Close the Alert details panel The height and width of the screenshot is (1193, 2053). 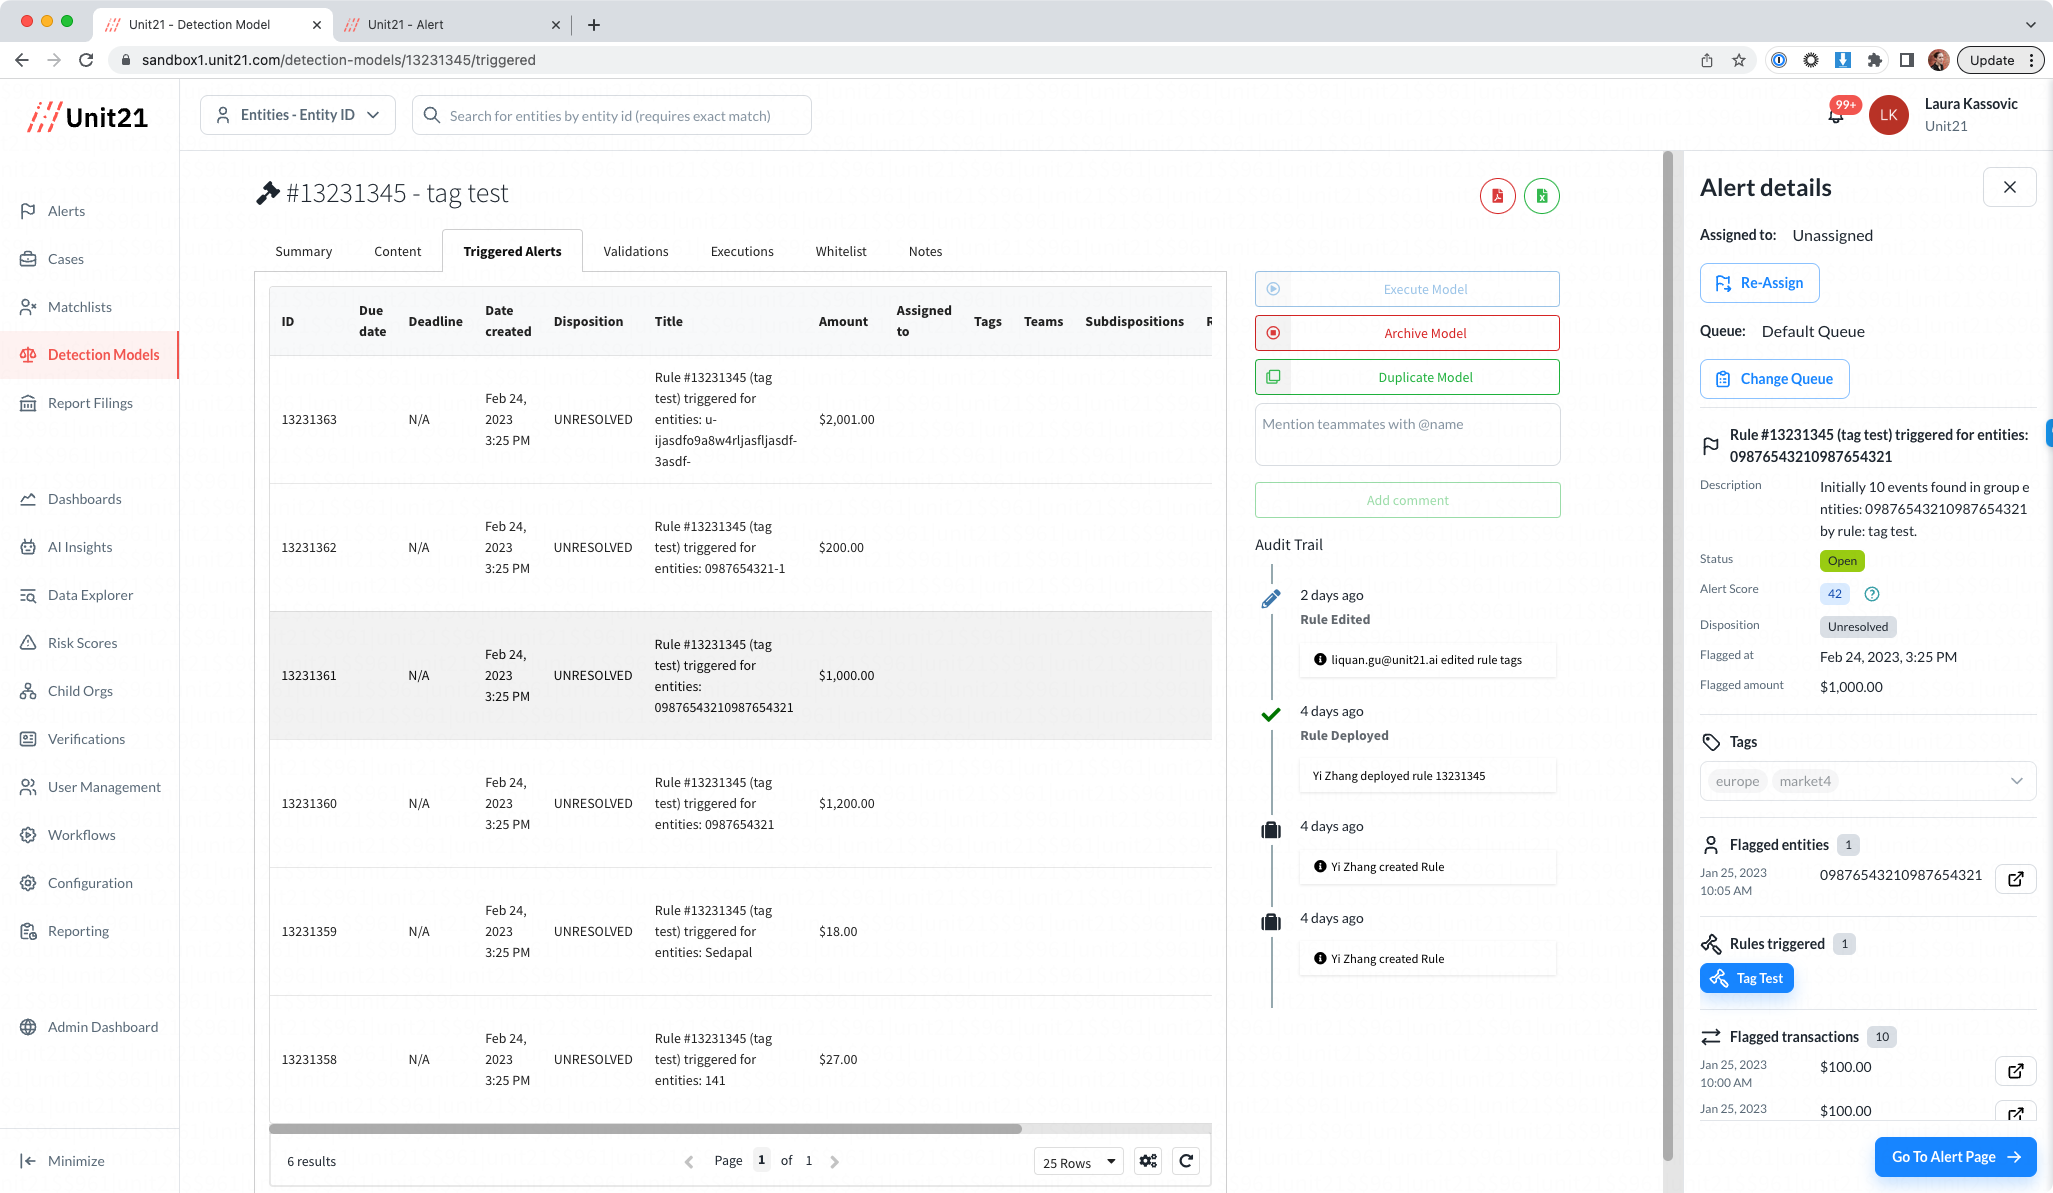(2009, 187)
